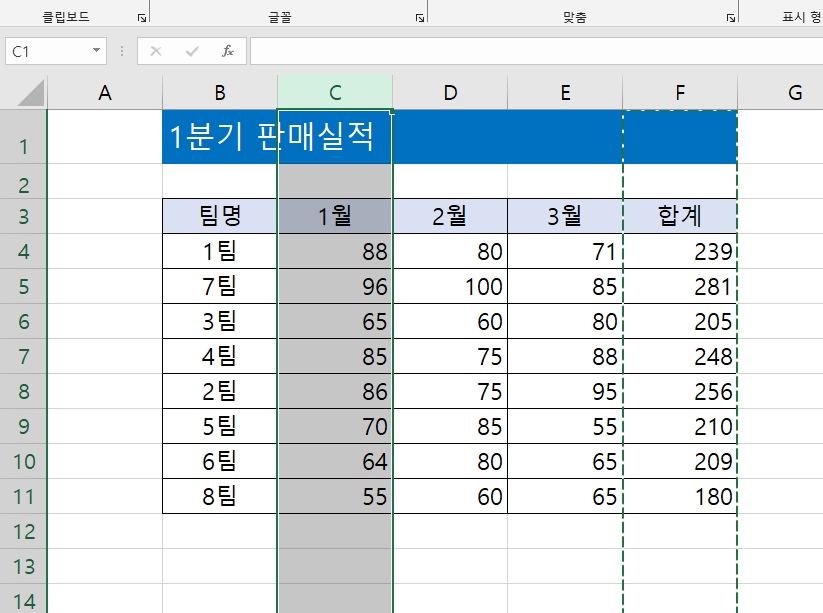Click the total 256 cell
Screen dimensions: 823x613
click(x=680, y=392)
